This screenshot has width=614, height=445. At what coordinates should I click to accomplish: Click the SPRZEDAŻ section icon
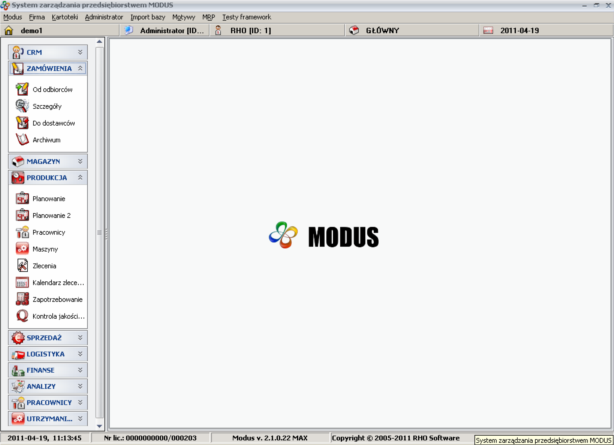click(x=18, y=338)
